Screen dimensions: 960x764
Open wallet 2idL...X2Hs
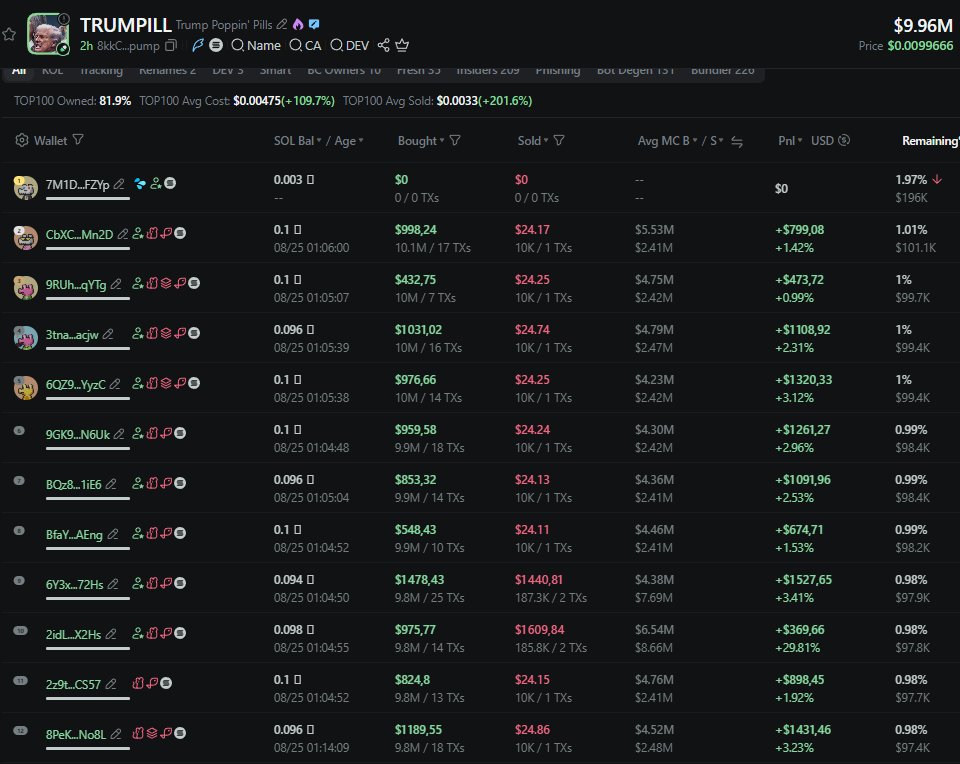73,635
